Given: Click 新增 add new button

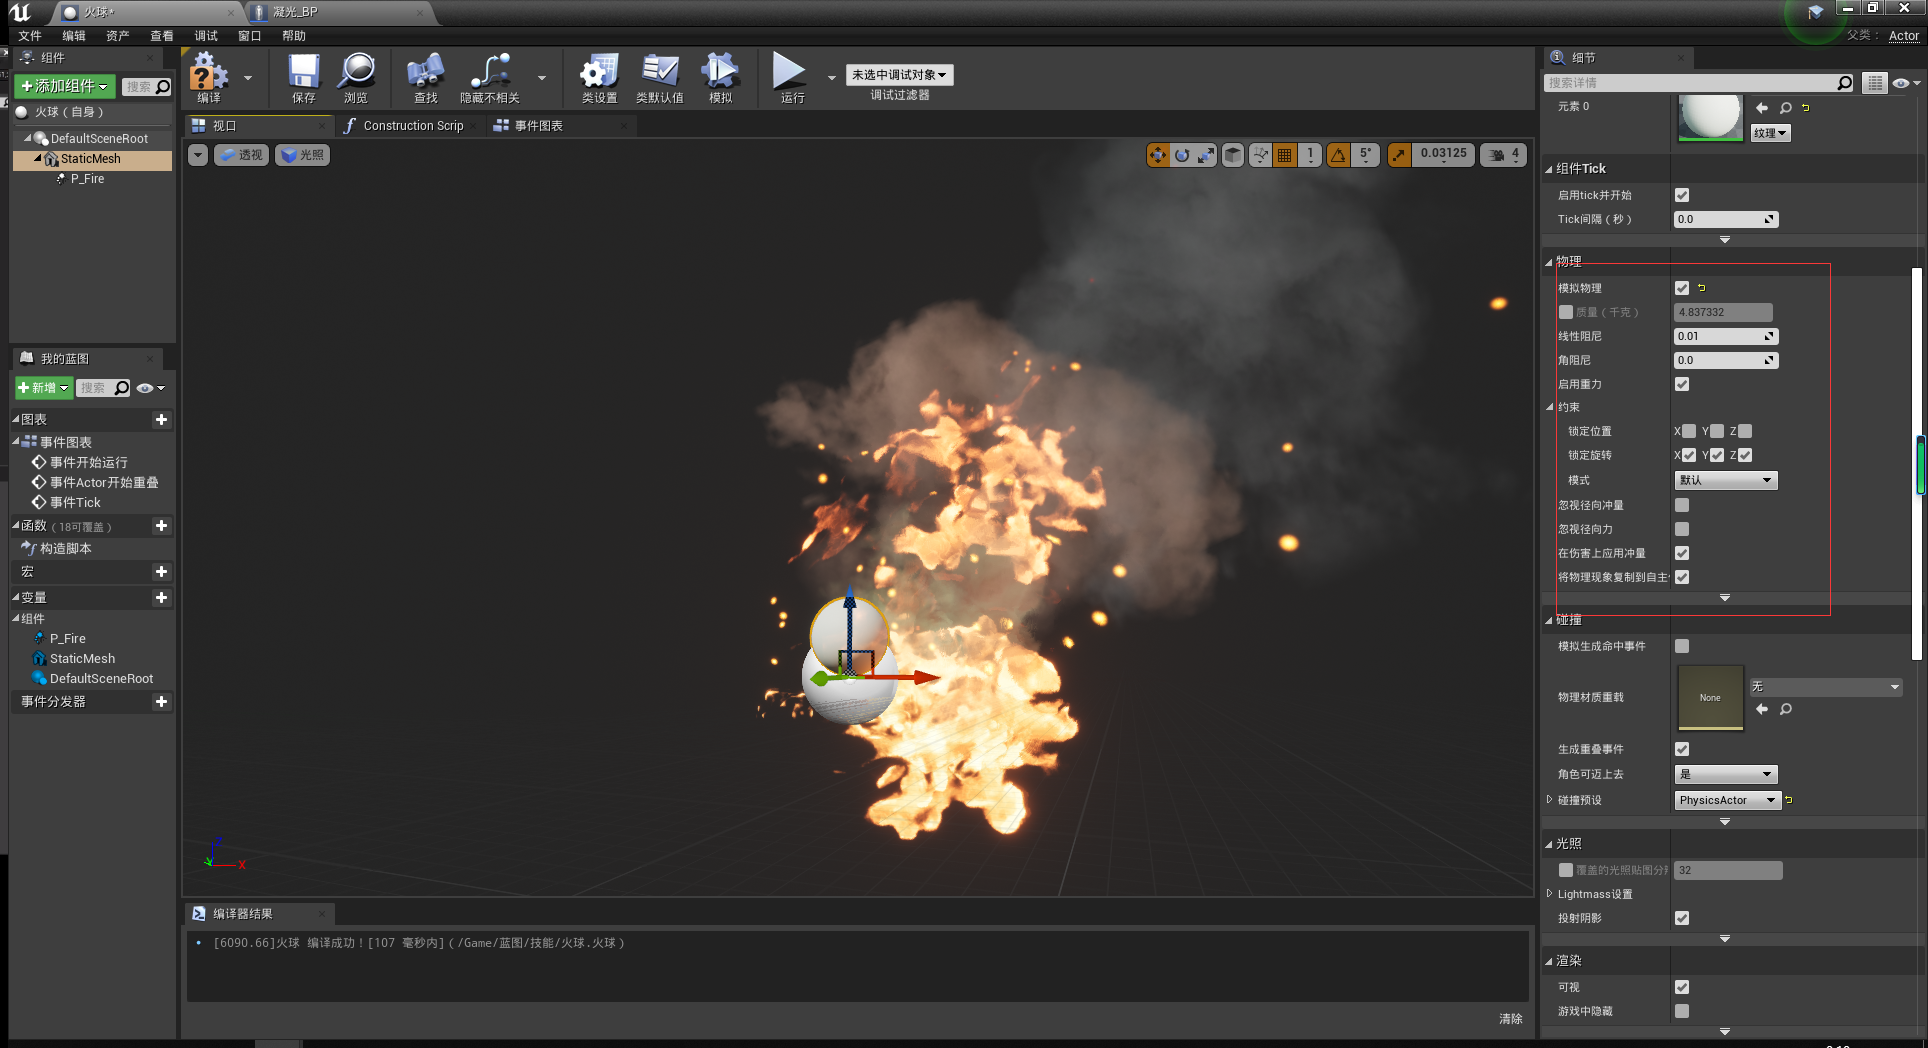Looking at the screenshot, I should pos(44,388).
